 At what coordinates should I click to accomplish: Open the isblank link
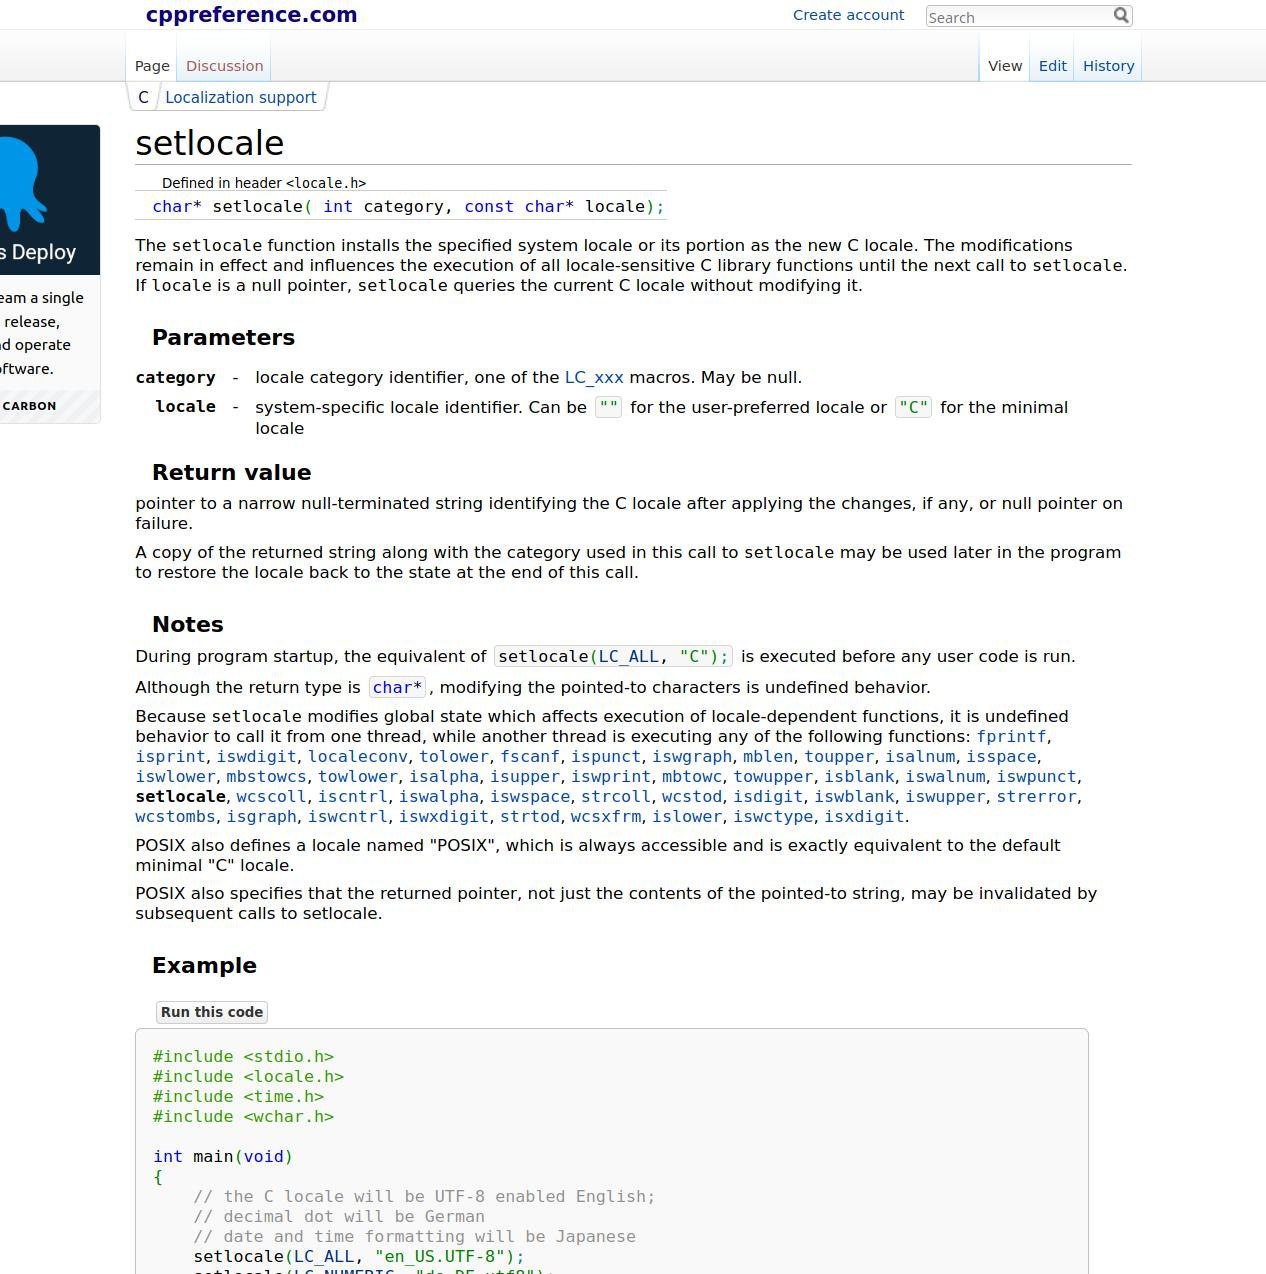coord(859,777)
